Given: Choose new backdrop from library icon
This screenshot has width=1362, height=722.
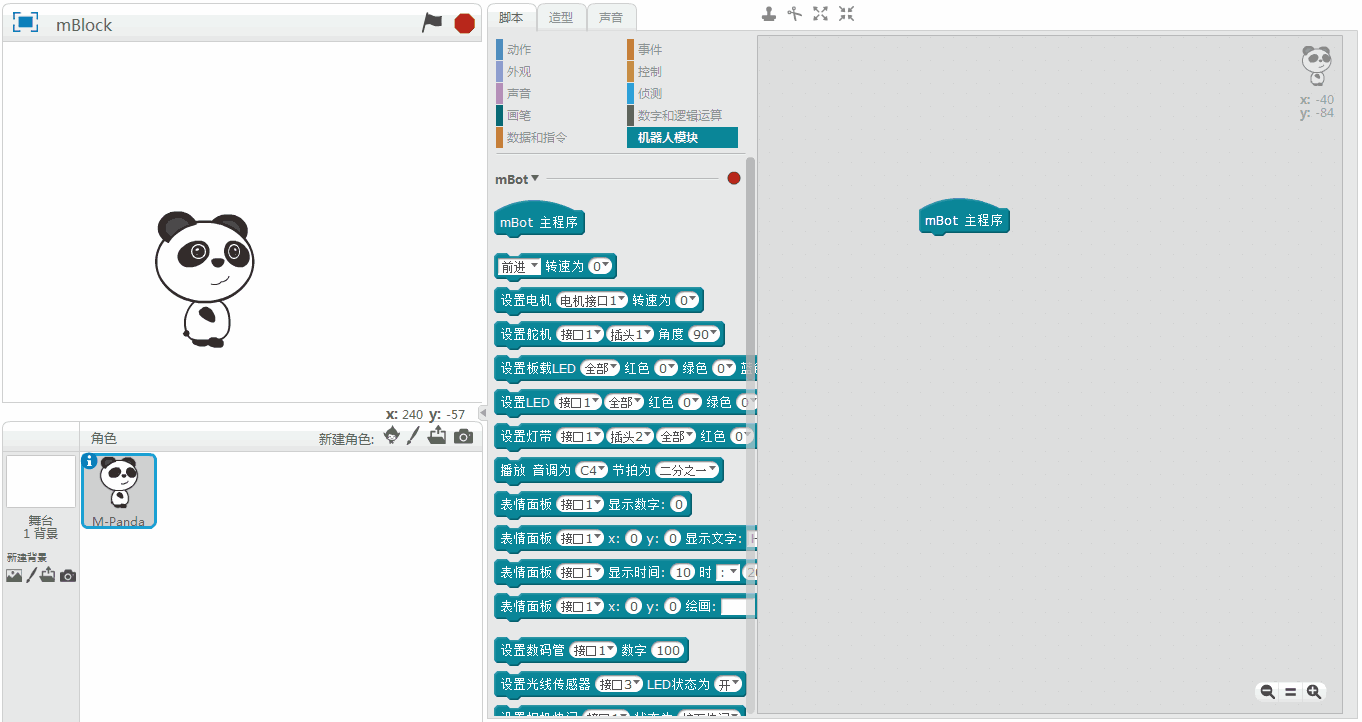Looking at the screenshot, I should [x=14, y=576].
